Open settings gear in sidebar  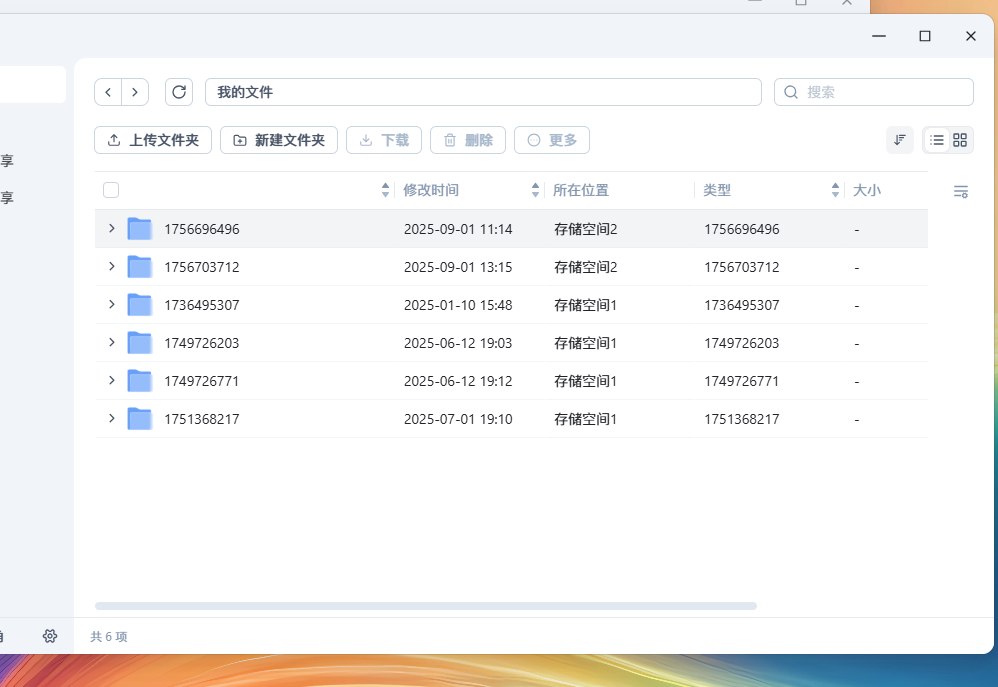(50, 635)
